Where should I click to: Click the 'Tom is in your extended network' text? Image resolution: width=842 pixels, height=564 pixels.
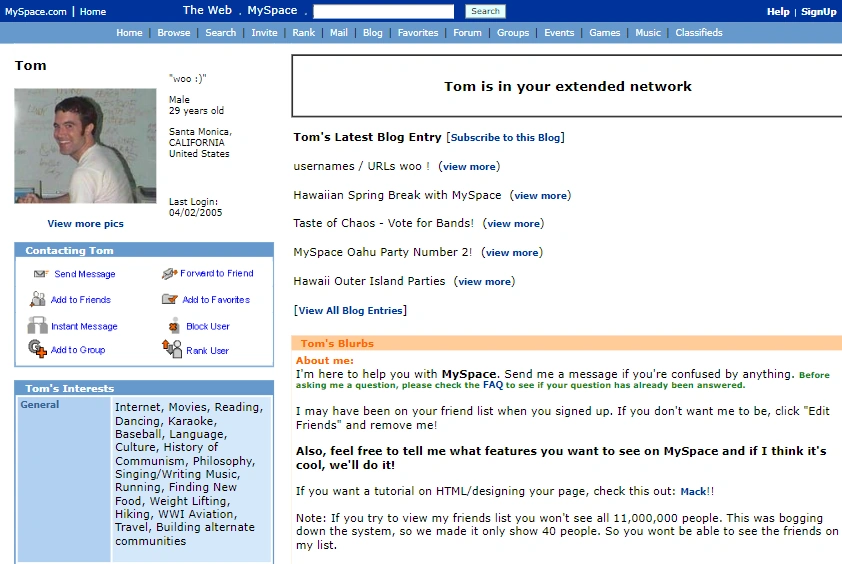tap(568, 86)
